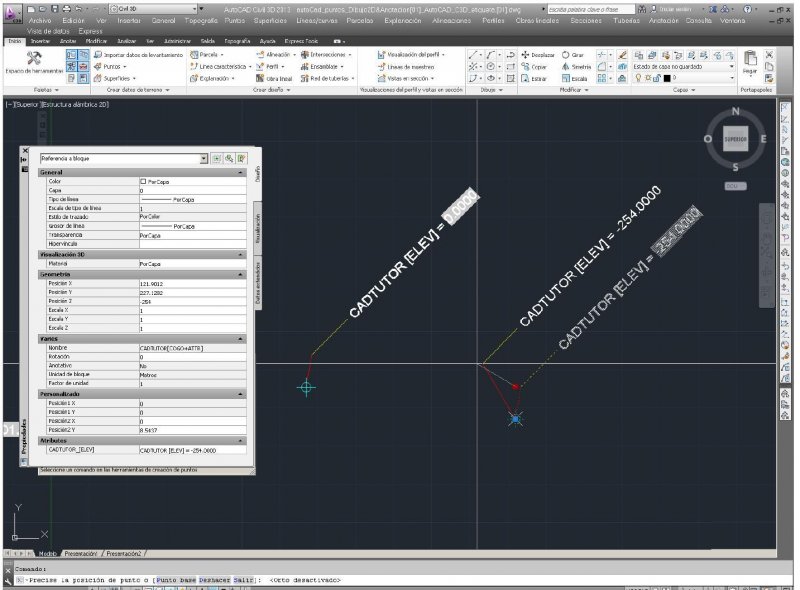Click the command line prompt input
This screenshot has width=800, height=590.
point(403,580)
